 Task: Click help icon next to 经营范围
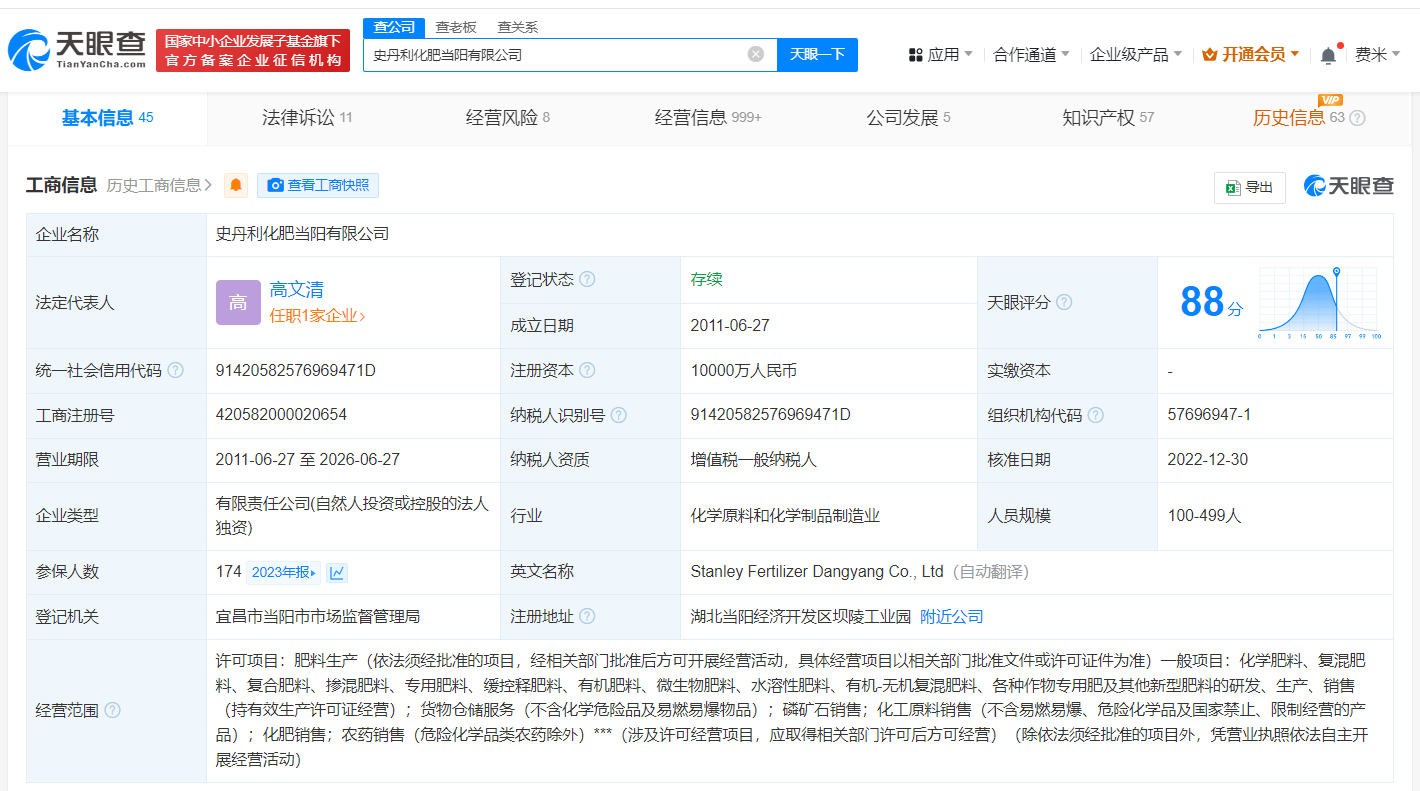pos(112,710)
